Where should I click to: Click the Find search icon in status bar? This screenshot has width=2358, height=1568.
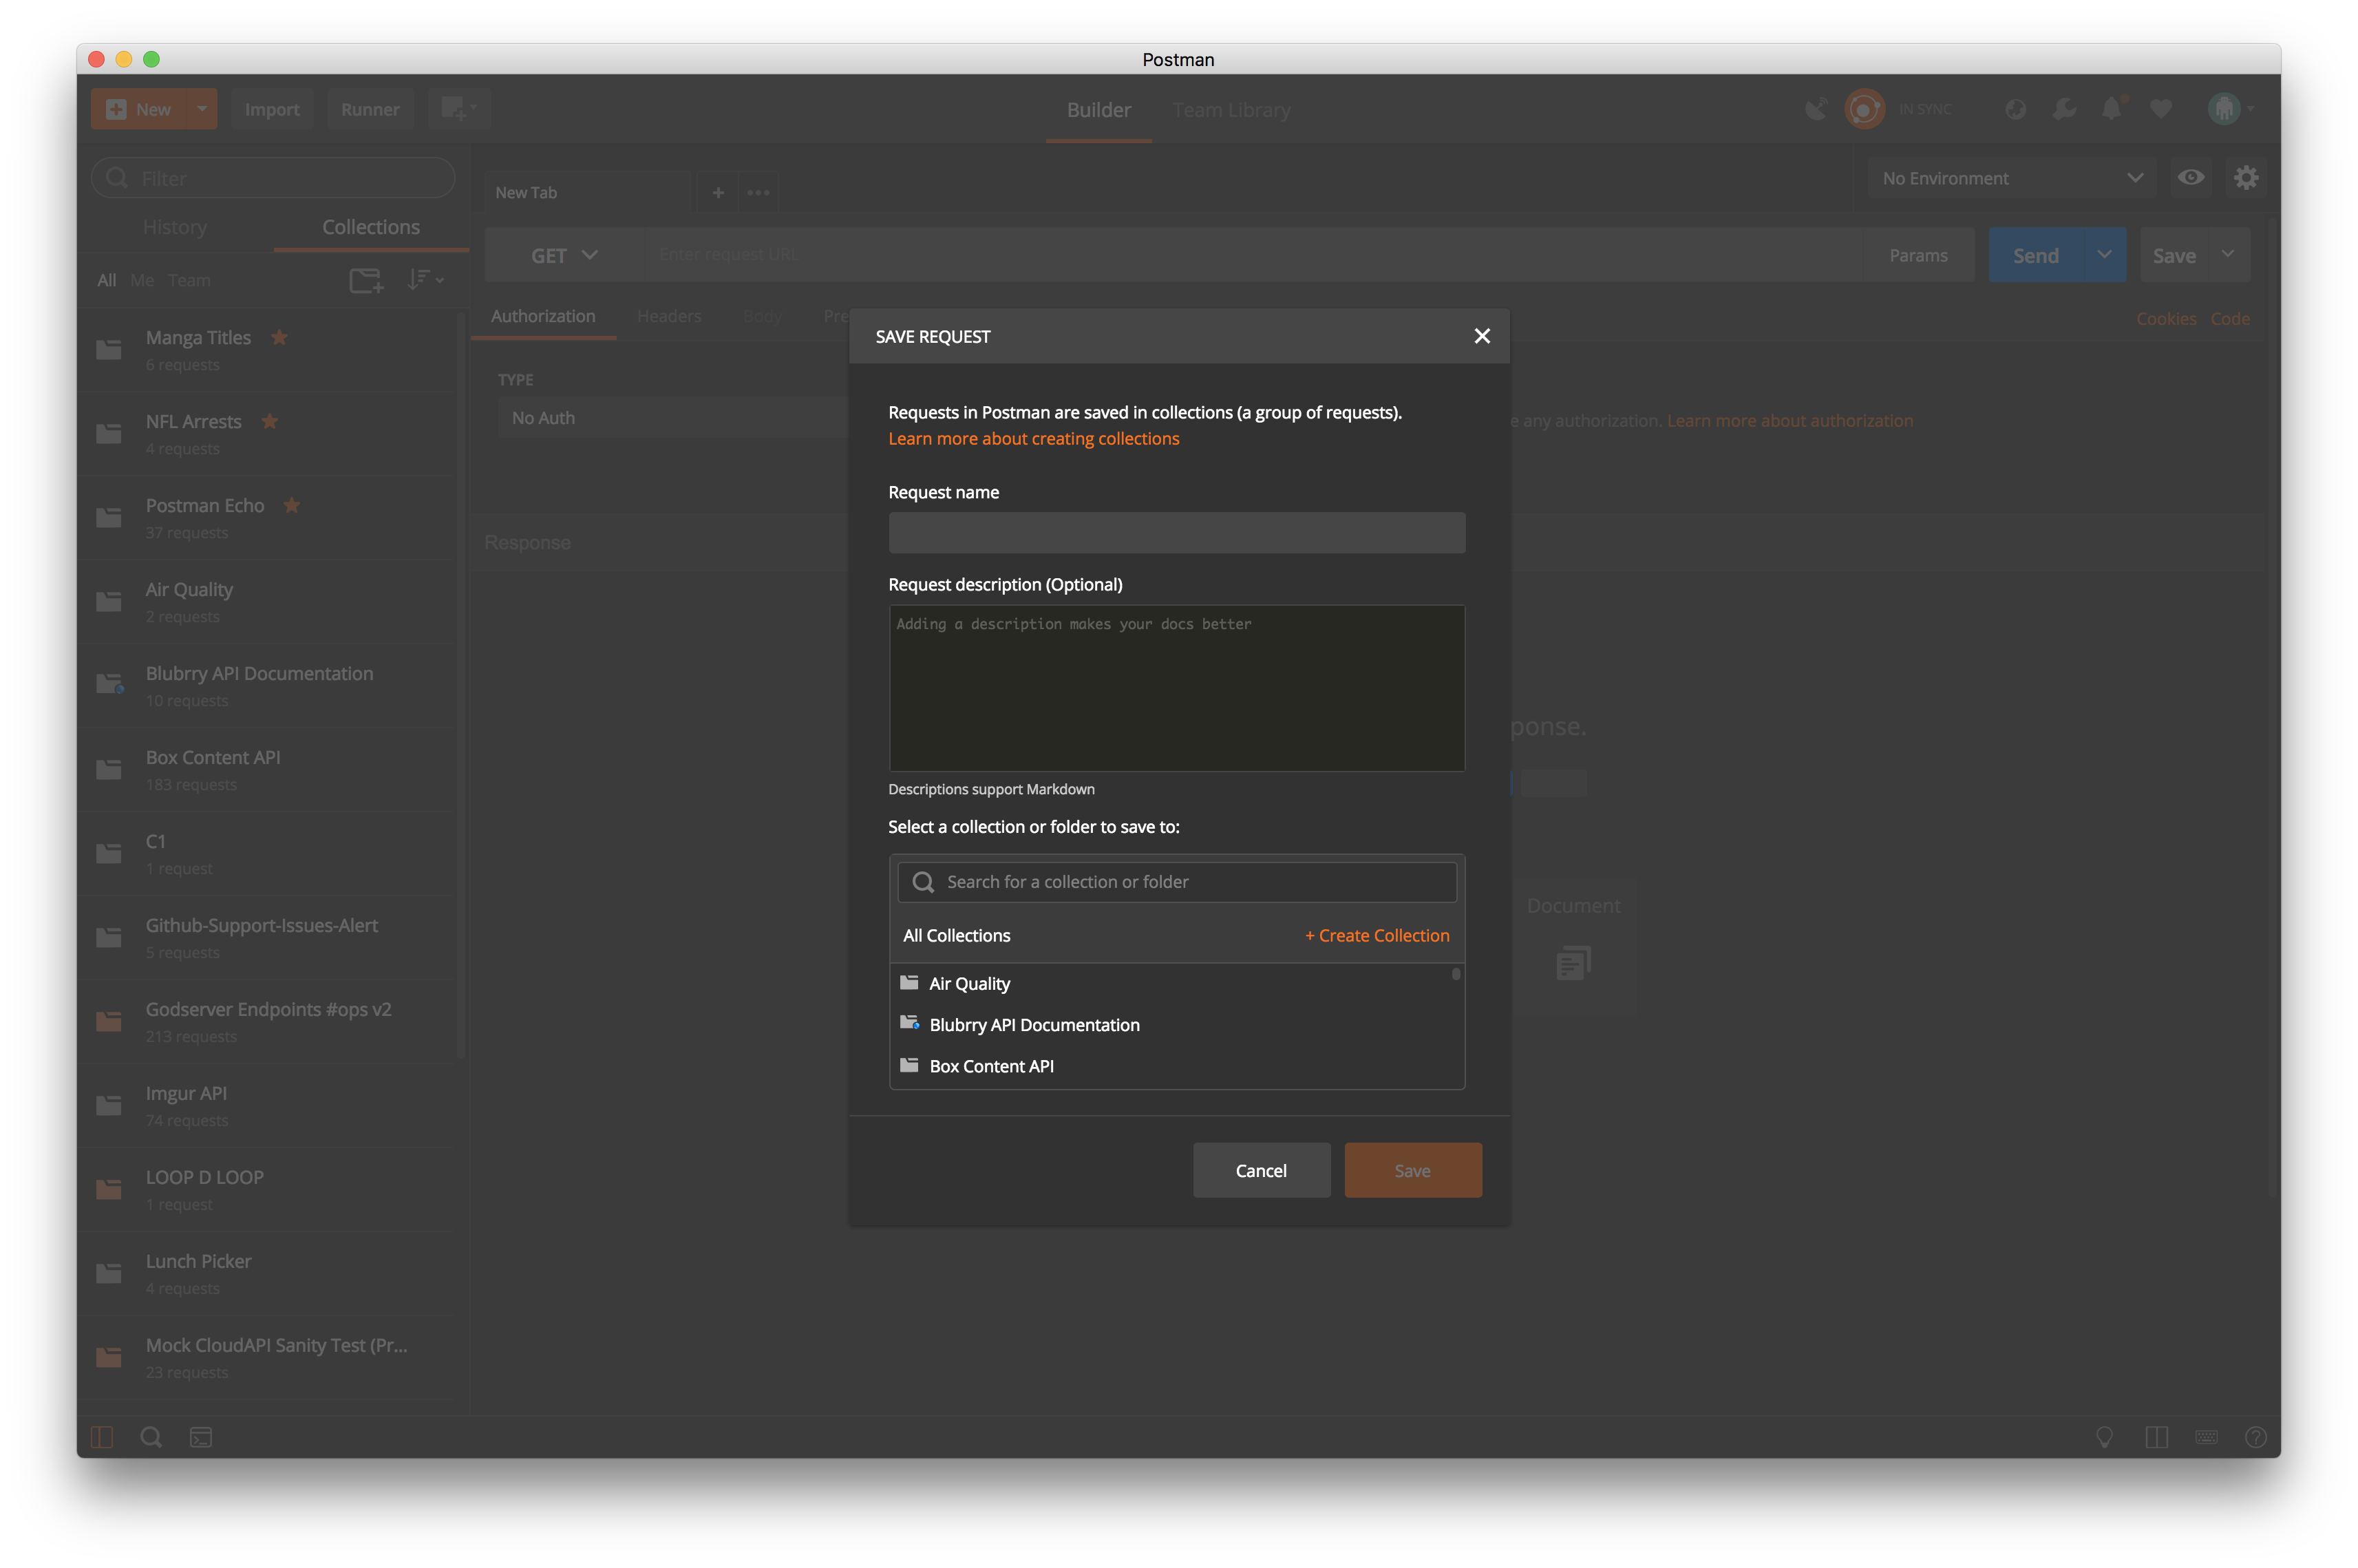[151, 1437]
